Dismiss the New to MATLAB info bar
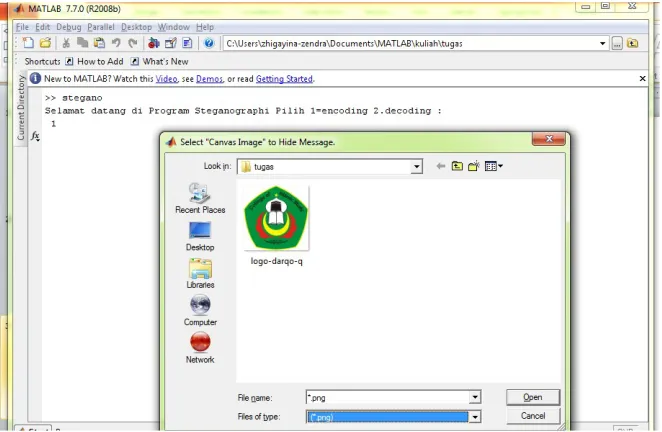 click(642, 79)
